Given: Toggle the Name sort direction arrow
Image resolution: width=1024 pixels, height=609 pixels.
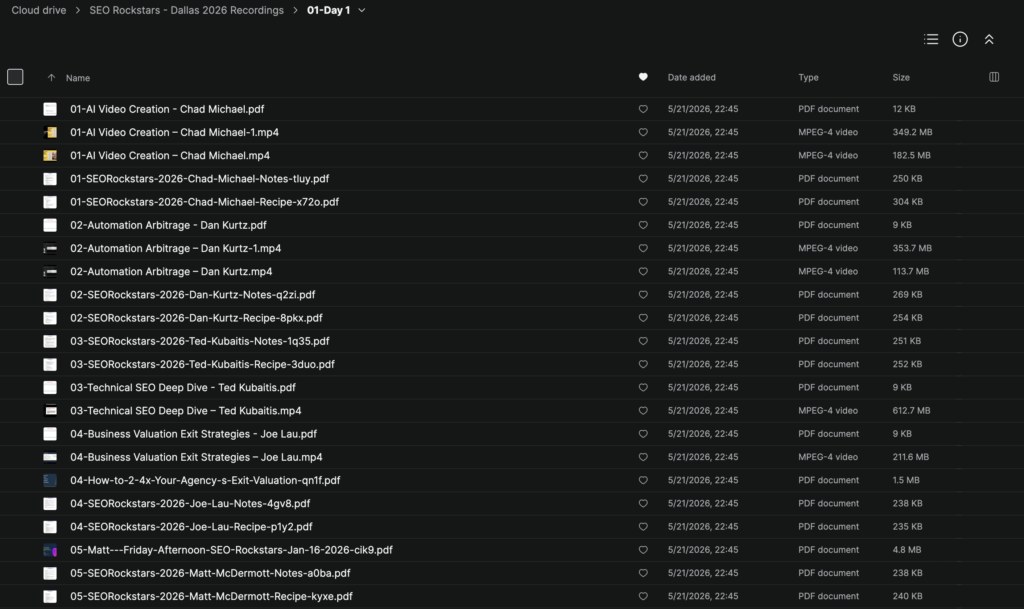Looking at the screenshot, I should [x=51, y=78].
